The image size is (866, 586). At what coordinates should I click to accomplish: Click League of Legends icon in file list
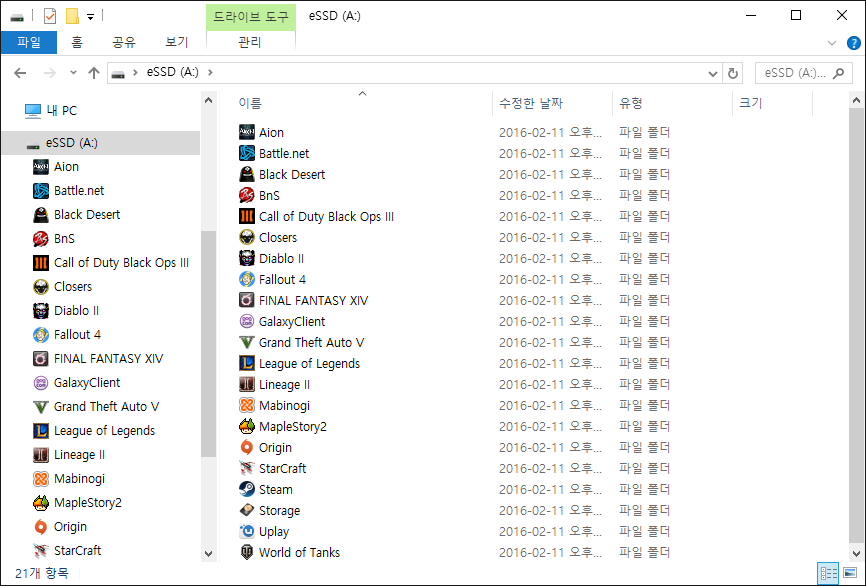click(x=247, y=363)
